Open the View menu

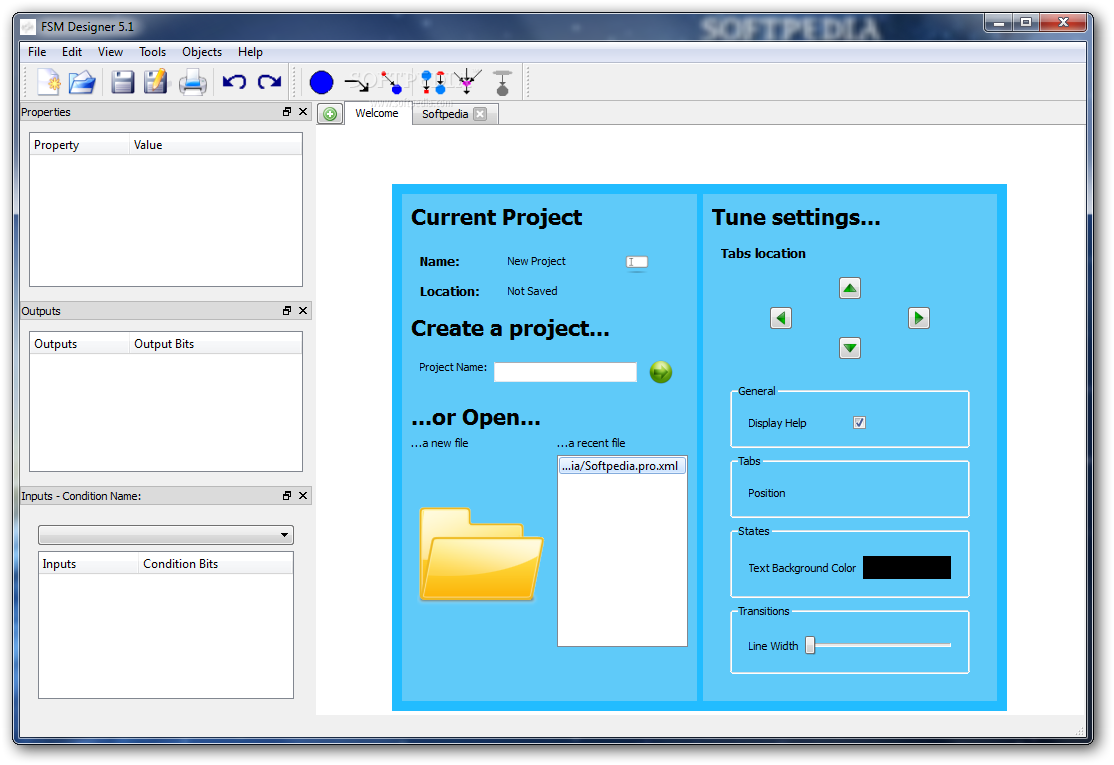pos(110,52)
